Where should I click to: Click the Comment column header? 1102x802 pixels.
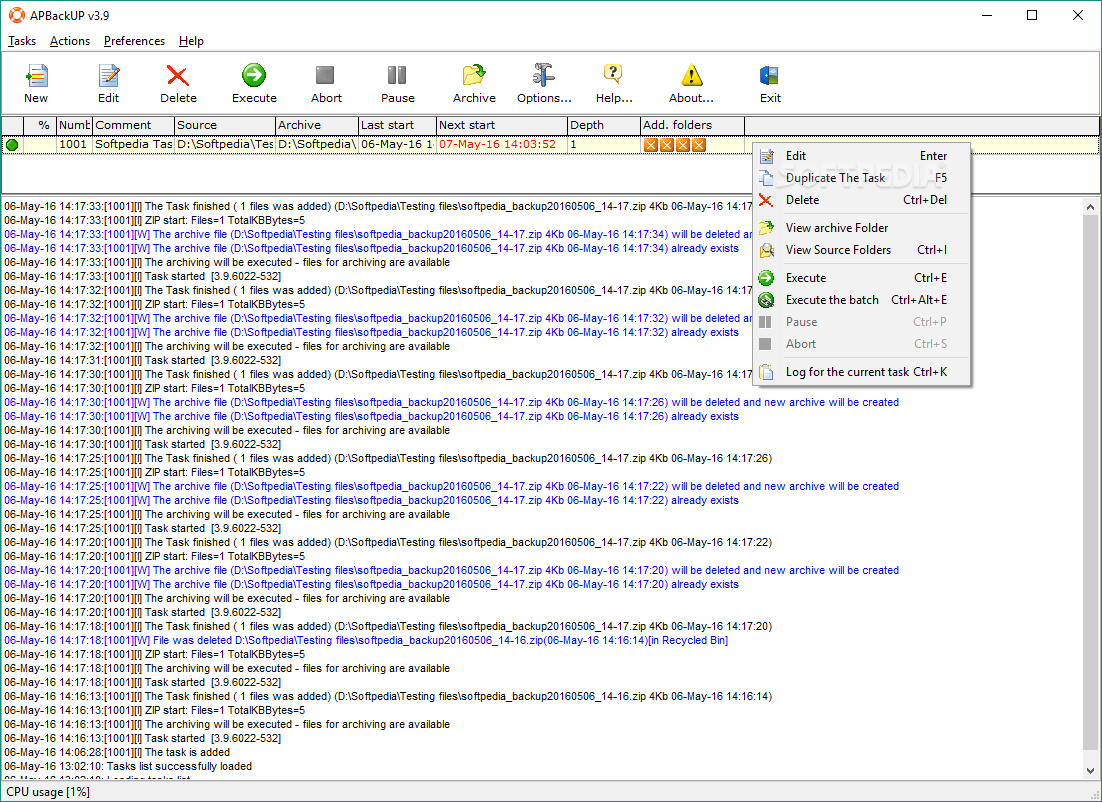134,125
